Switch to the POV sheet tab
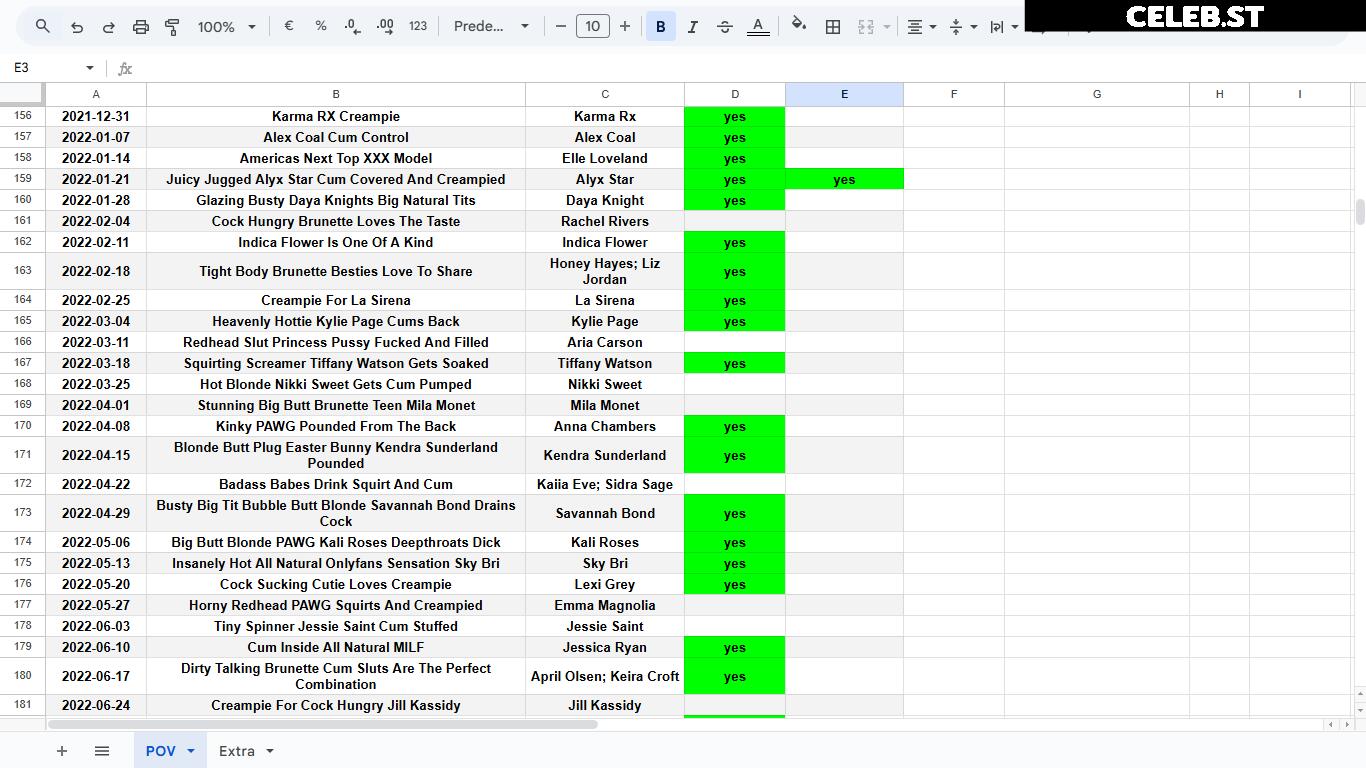Image resolution: width=1366 pixels, height=768 pixels. 160,751
